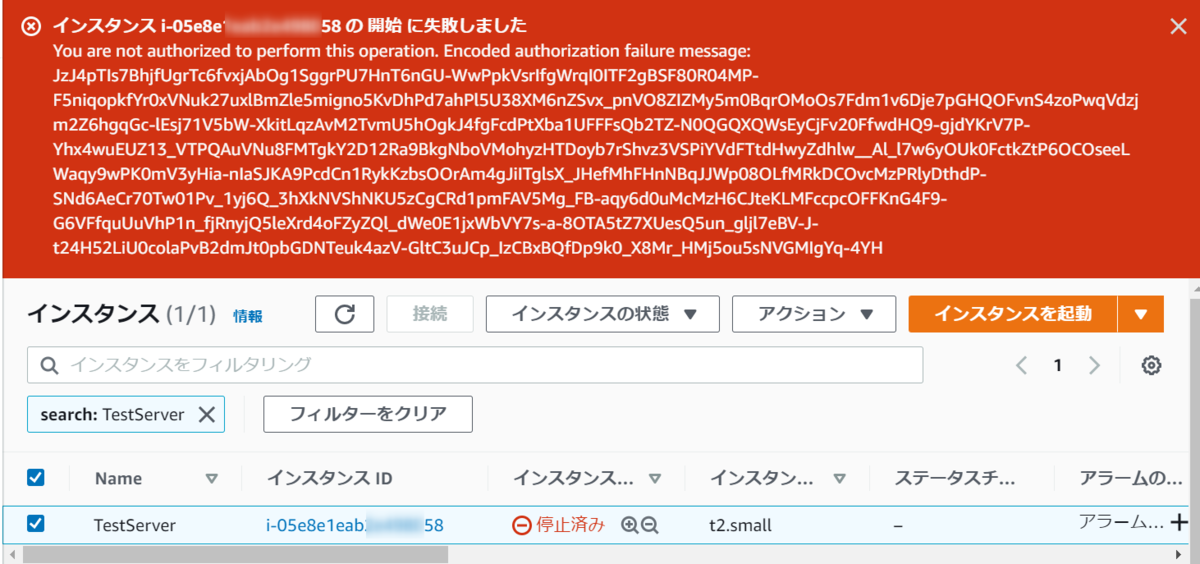Click the t2.small type cell

pyautogui.click(x=741, y=525)
